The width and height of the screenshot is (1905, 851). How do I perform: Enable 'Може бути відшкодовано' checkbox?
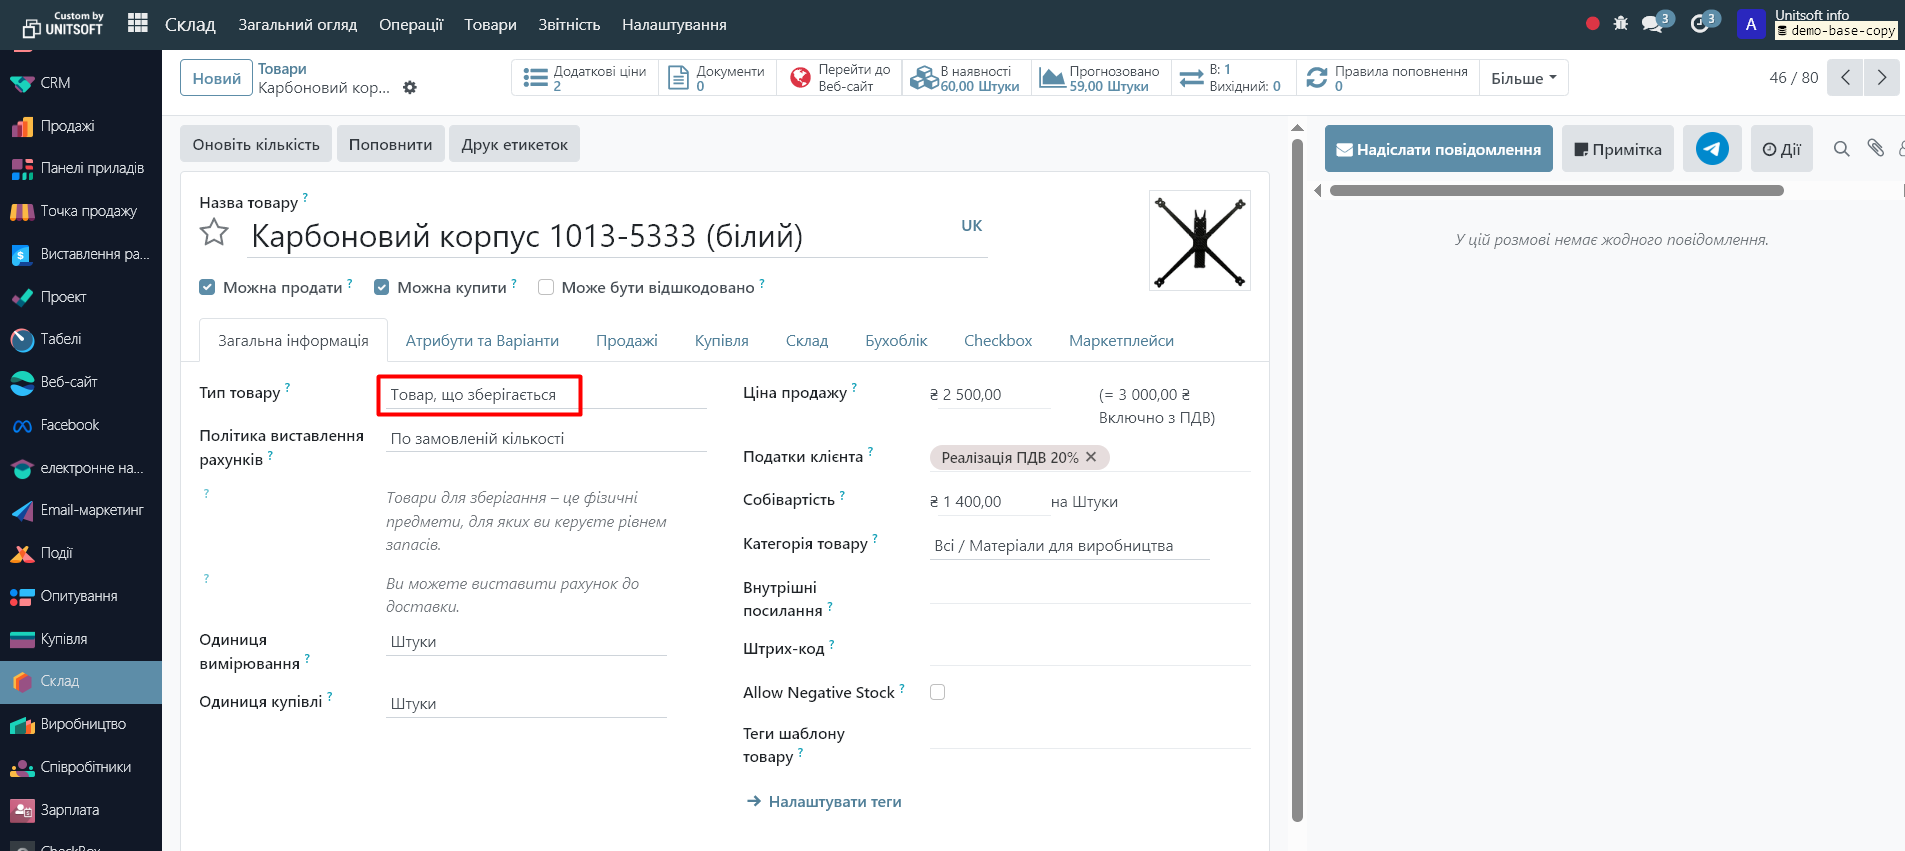[x=546, y=288]
